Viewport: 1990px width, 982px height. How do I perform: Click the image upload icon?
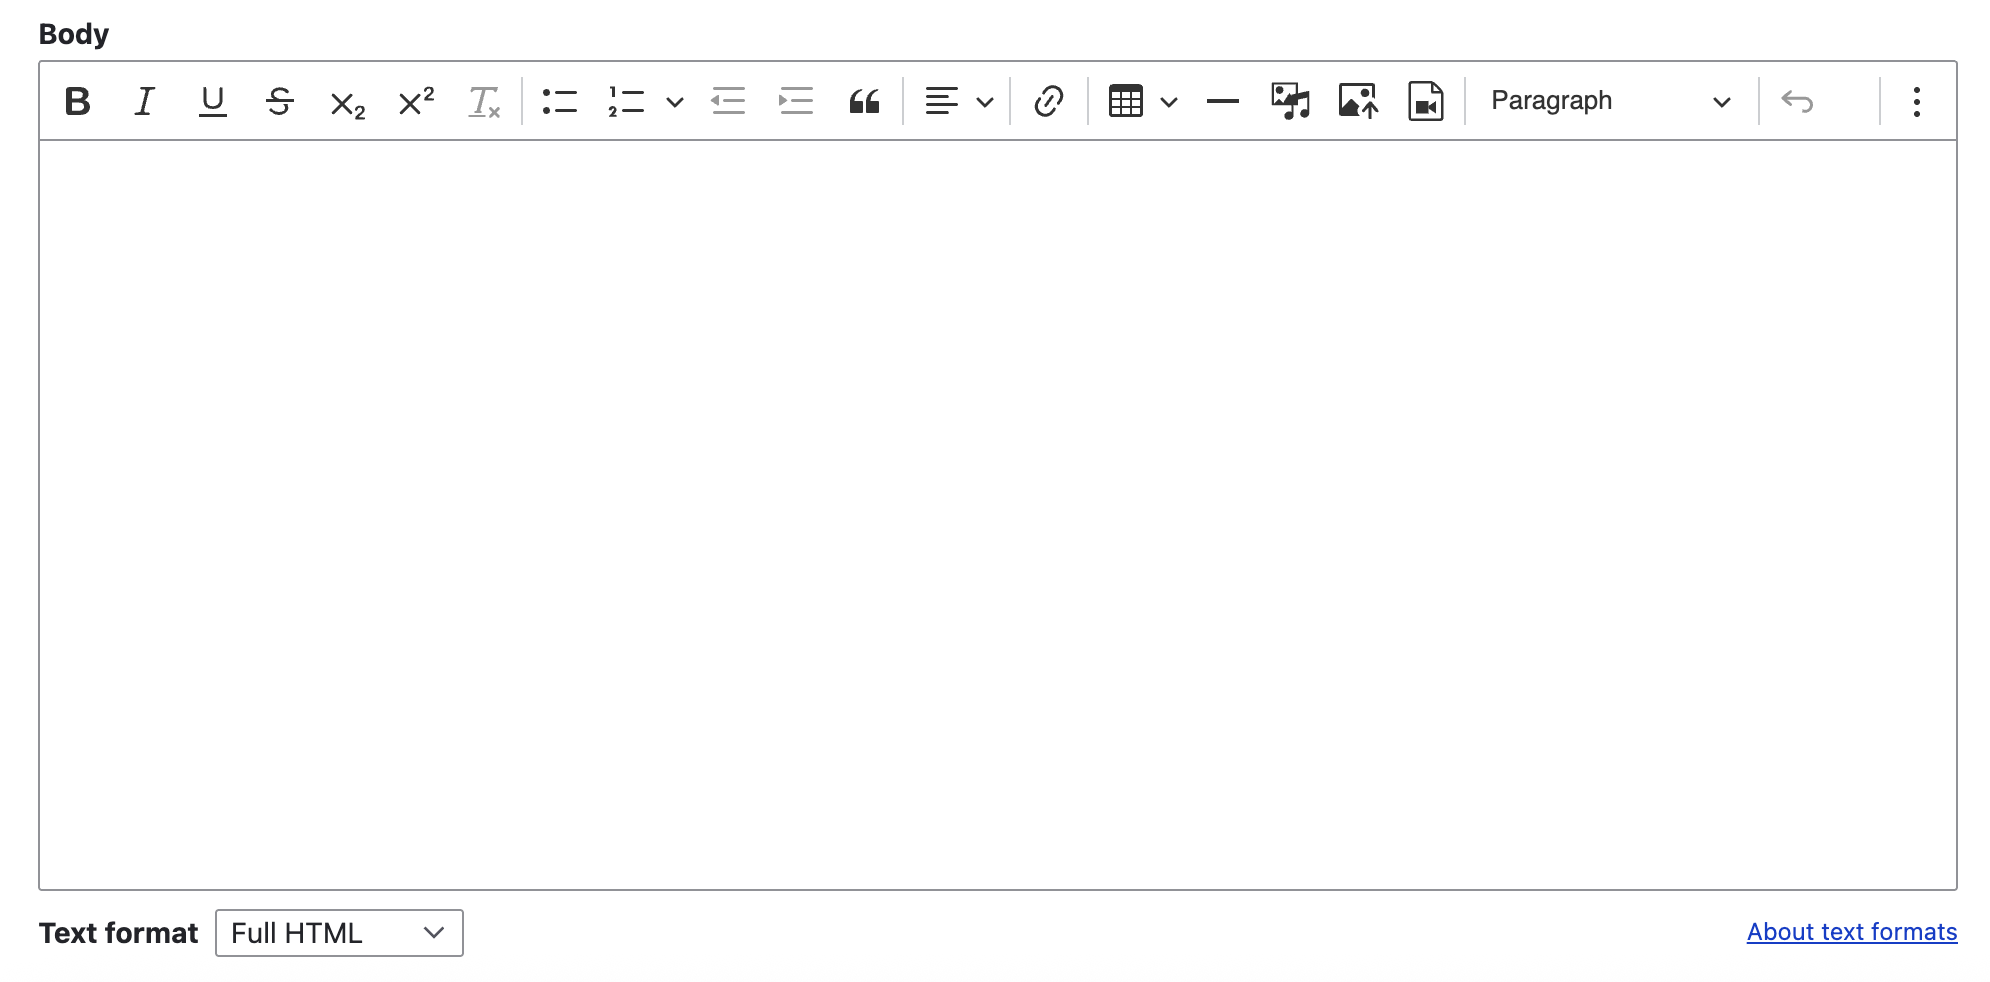pyautogui.click(x=1357, y=101)
